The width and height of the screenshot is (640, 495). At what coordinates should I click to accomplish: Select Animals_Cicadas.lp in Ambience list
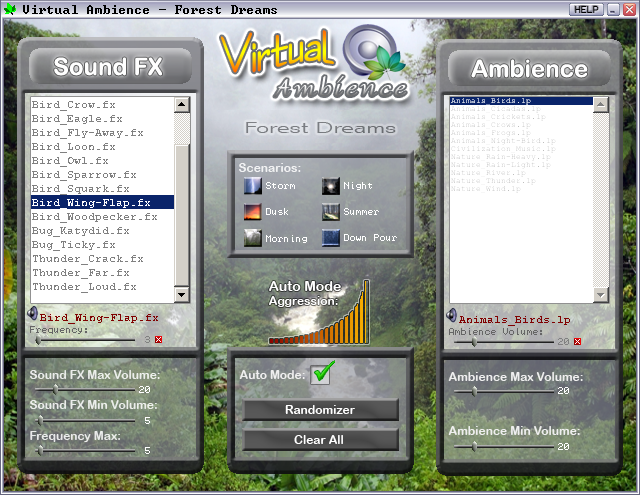tap(521, 109)
